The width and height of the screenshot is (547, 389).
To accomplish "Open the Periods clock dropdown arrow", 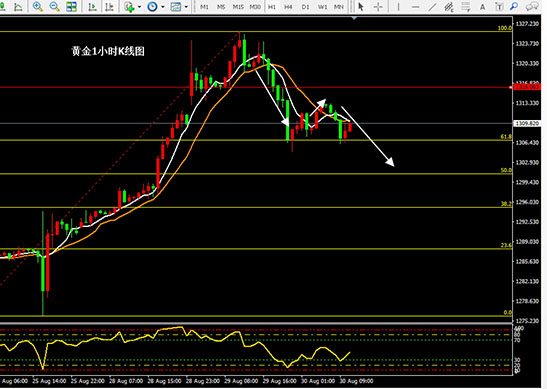I will click(163, 7).
